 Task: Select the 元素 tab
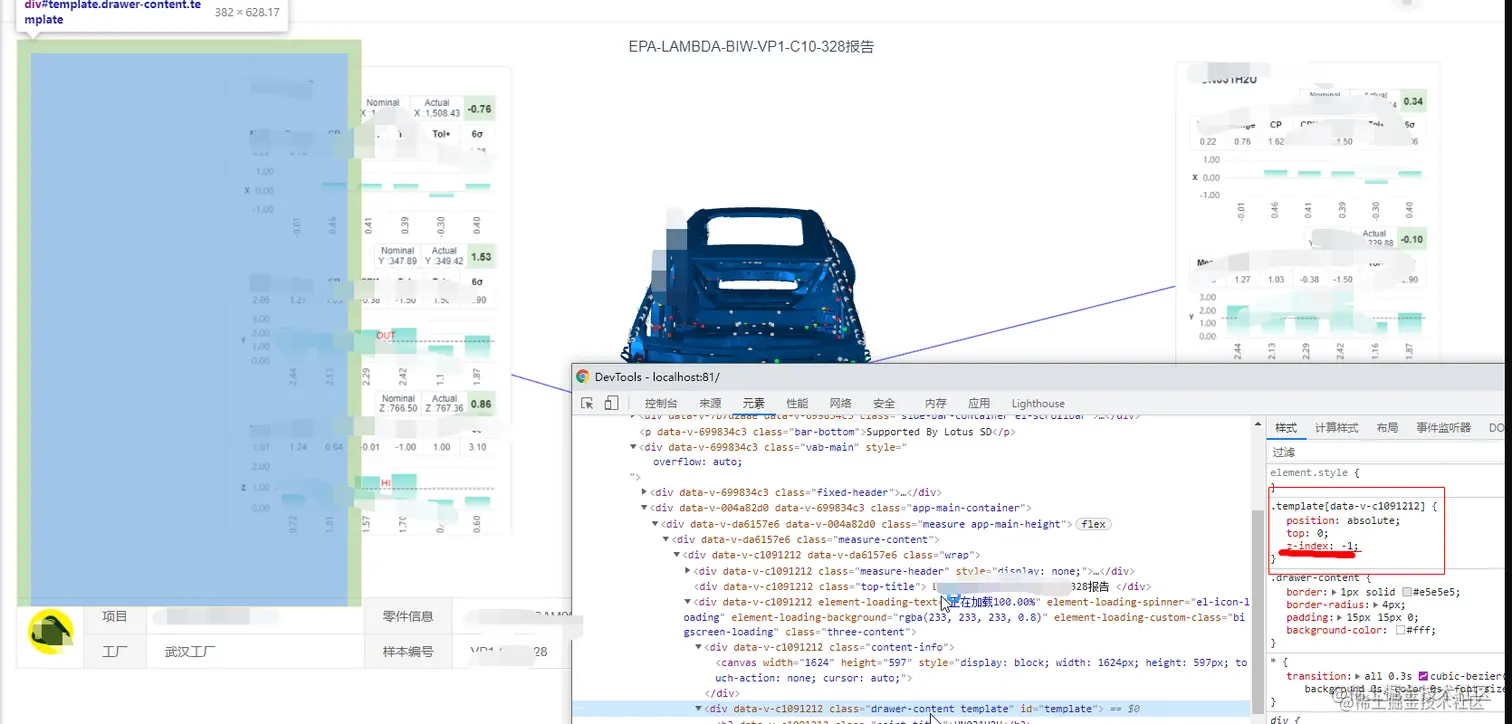pos(753,403)
